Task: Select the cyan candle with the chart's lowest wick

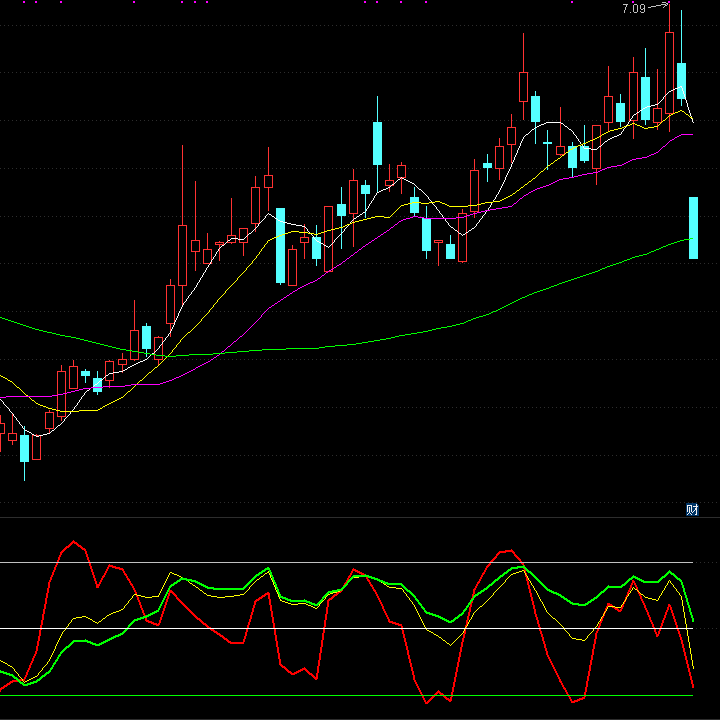Action: click(x=24, y=453)
